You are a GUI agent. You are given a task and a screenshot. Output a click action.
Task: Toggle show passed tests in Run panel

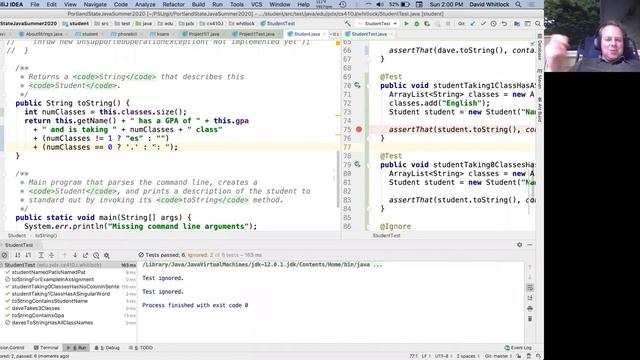4,255
